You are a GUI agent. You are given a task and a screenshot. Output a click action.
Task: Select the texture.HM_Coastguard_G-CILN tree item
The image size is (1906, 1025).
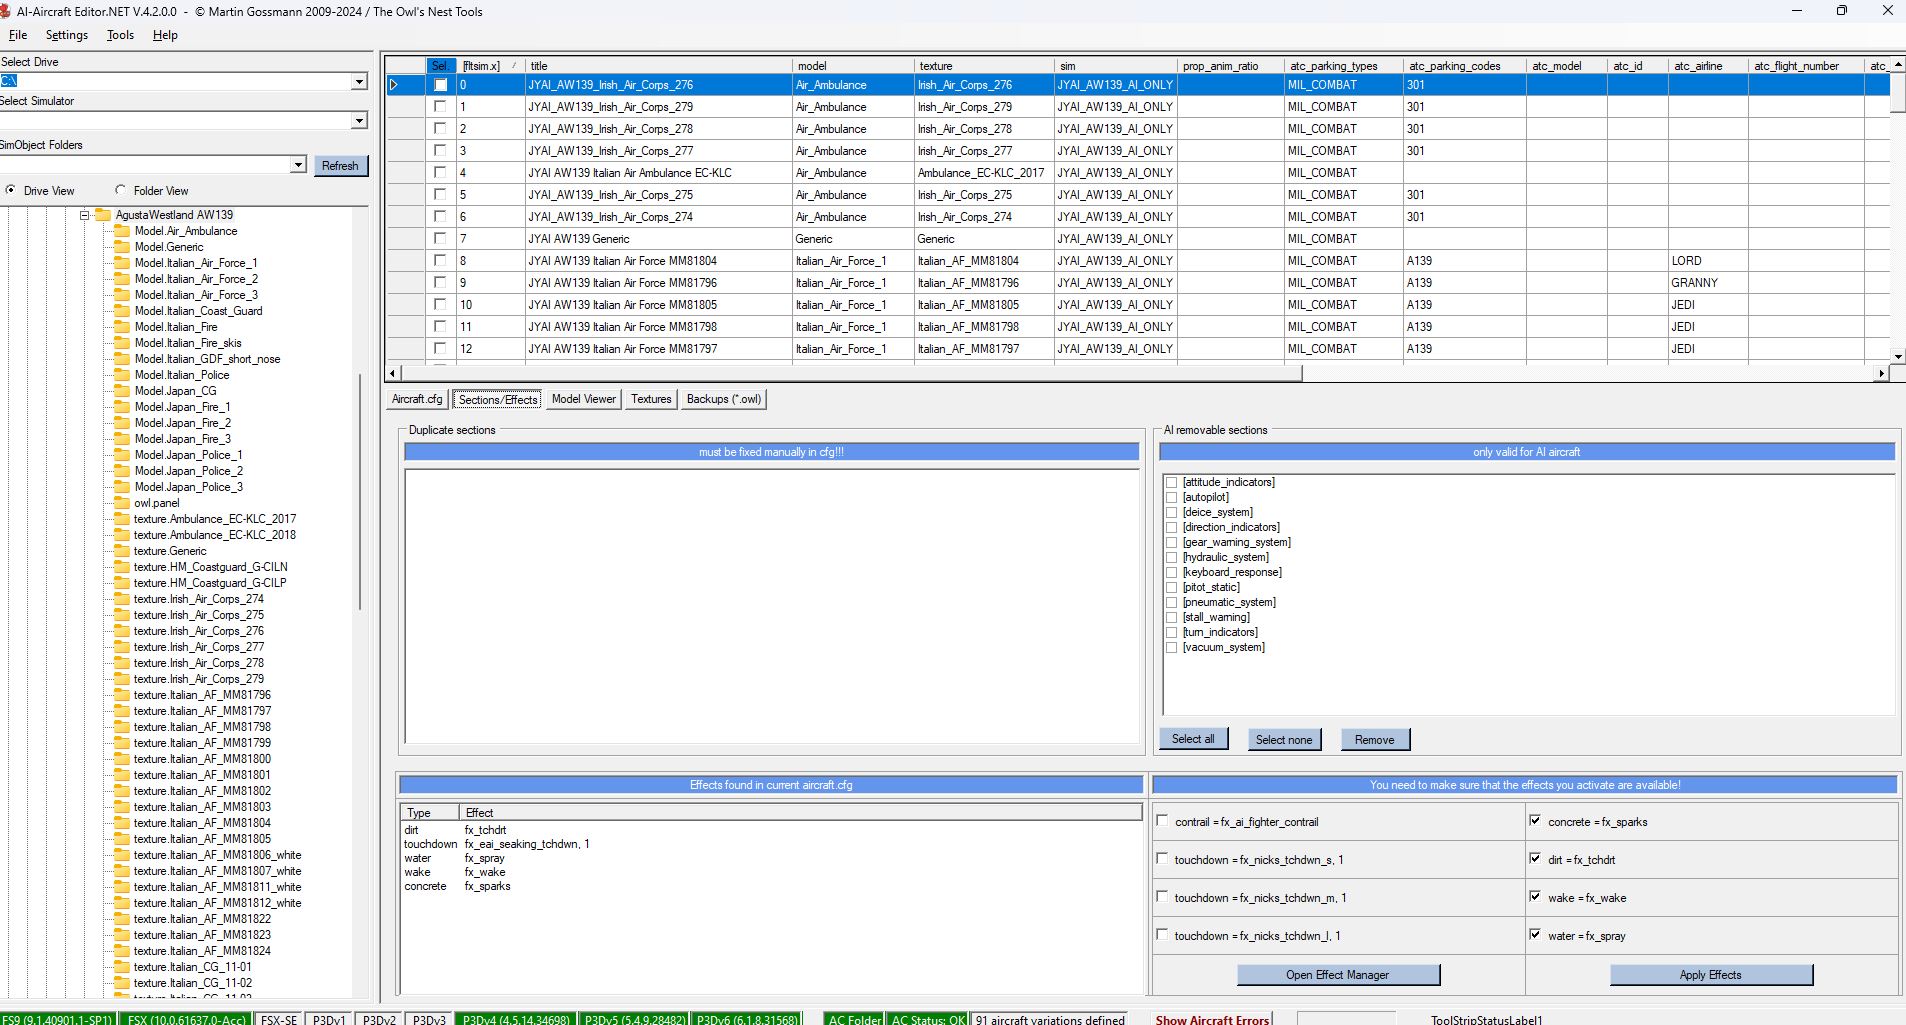tap(210, 567)
